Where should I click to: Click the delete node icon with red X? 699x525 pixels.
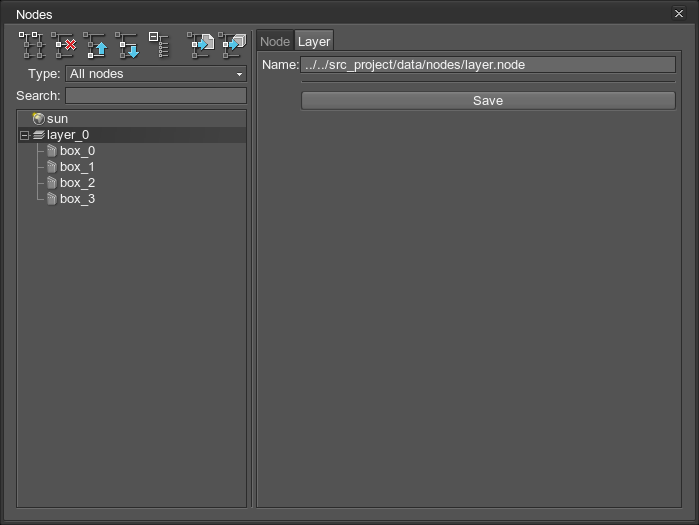point(64,45)
